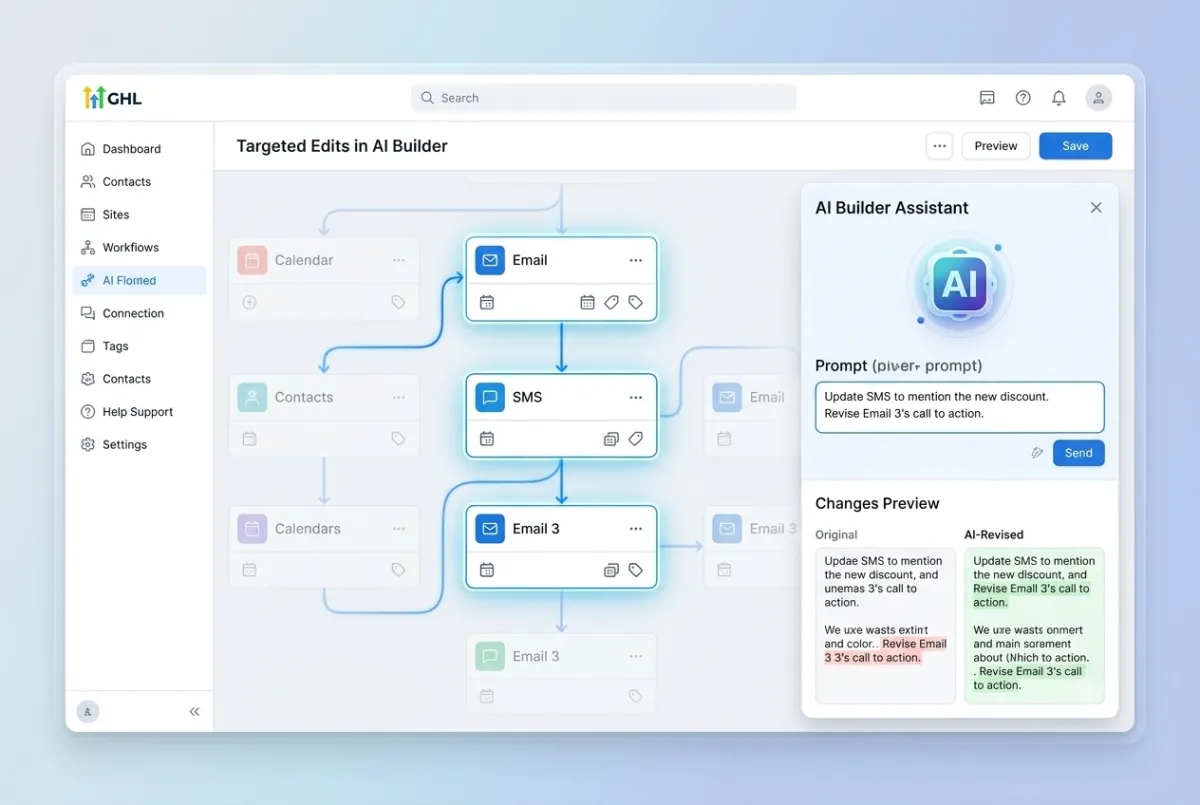Go to Dashboard in the sidebar

(x=139, y=149)
